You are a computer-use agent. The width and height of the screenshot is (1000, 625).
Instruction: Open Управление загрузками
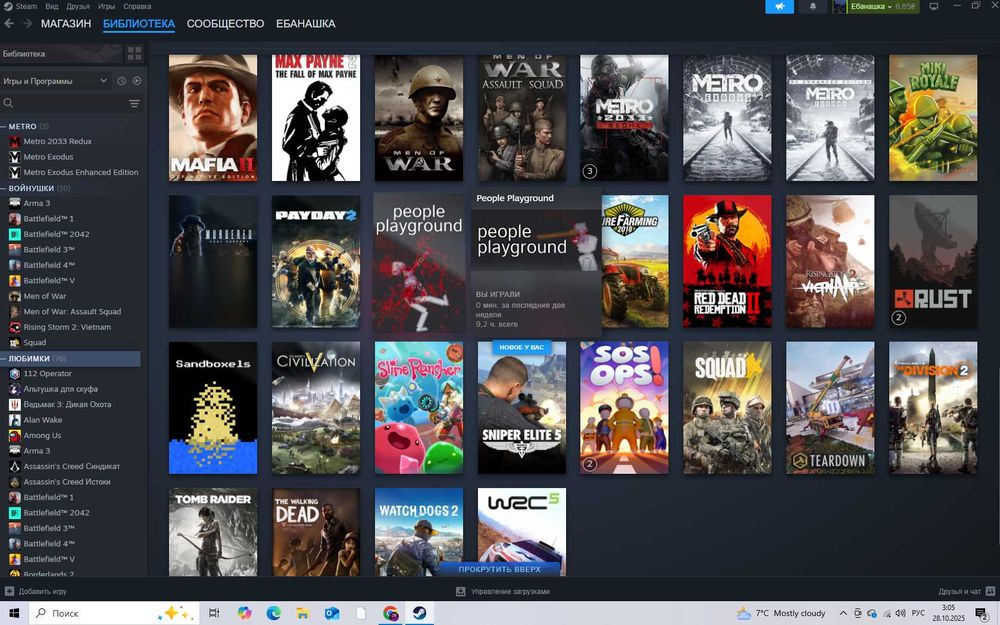[503, 591]
